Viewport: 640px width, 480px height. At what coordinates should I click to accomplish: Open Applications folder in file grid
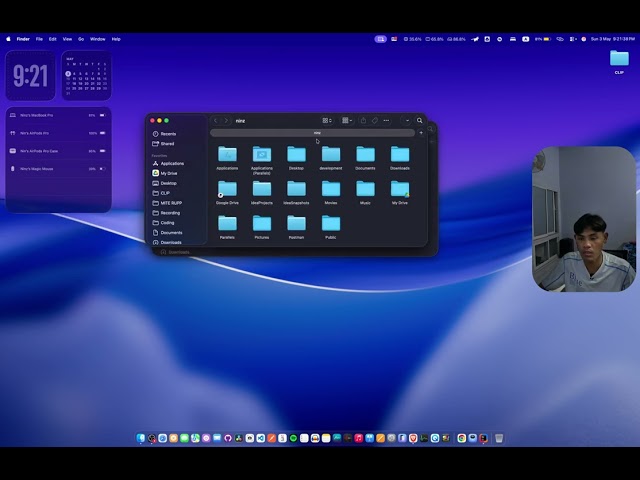[227, 158]
